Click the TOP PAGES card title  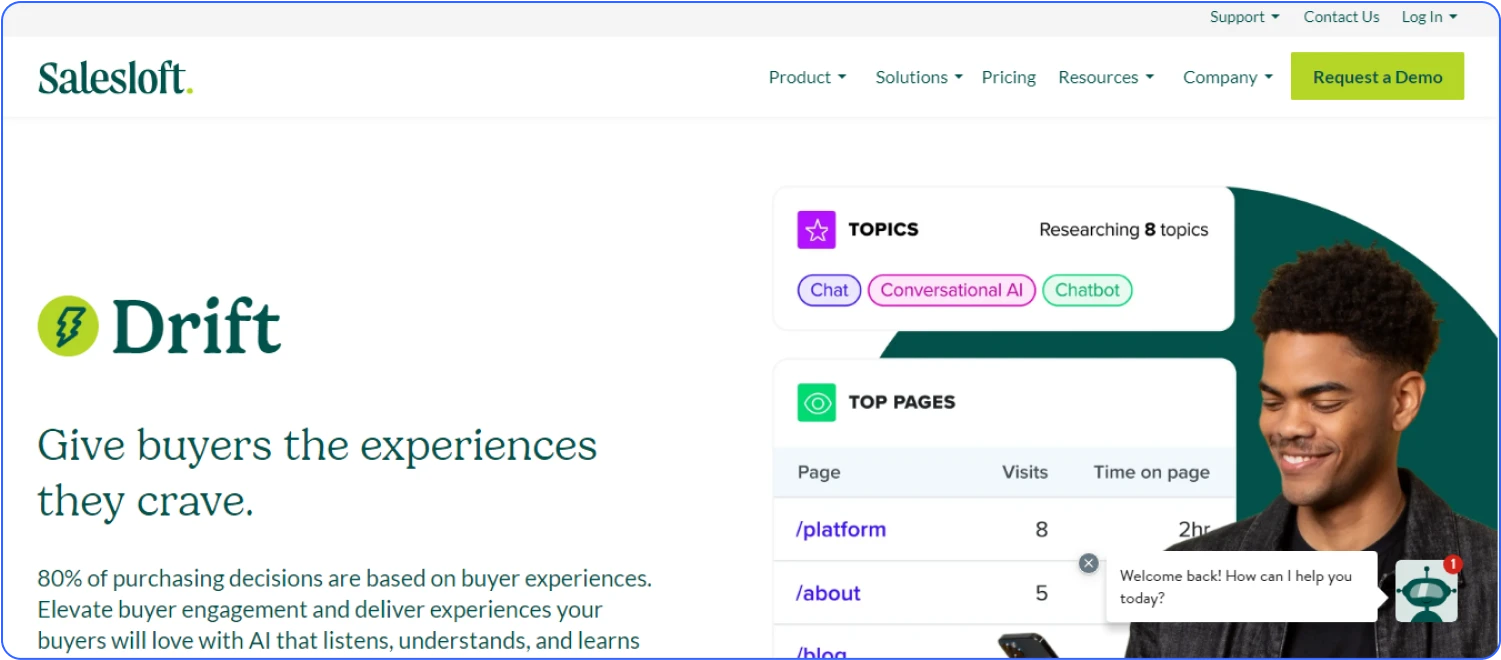(x=901, y=402)
